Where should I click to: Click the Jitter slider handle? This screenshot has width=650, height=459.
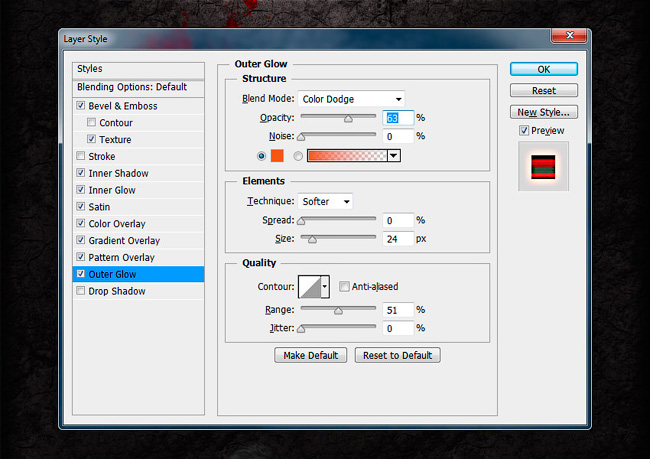(301, 329)
